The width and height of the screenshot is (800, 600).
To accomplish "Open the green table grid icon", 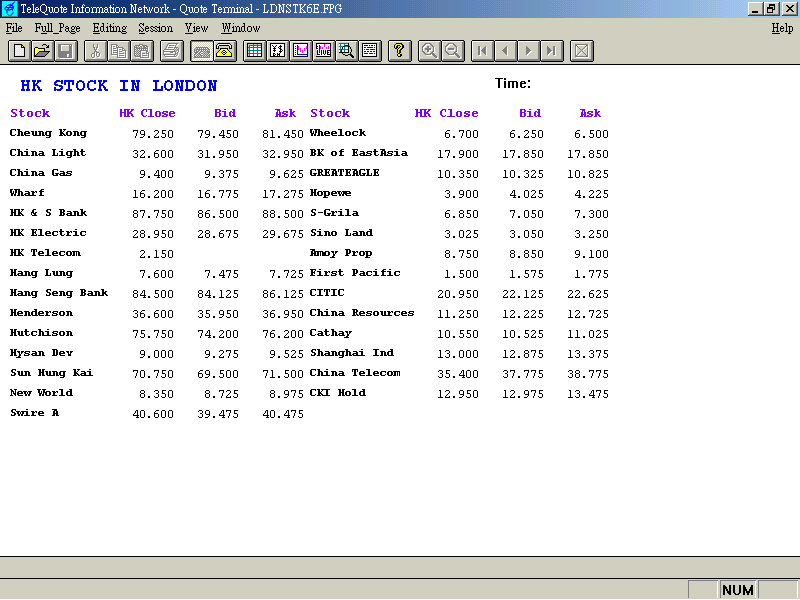I will click(x=254, y=51).
